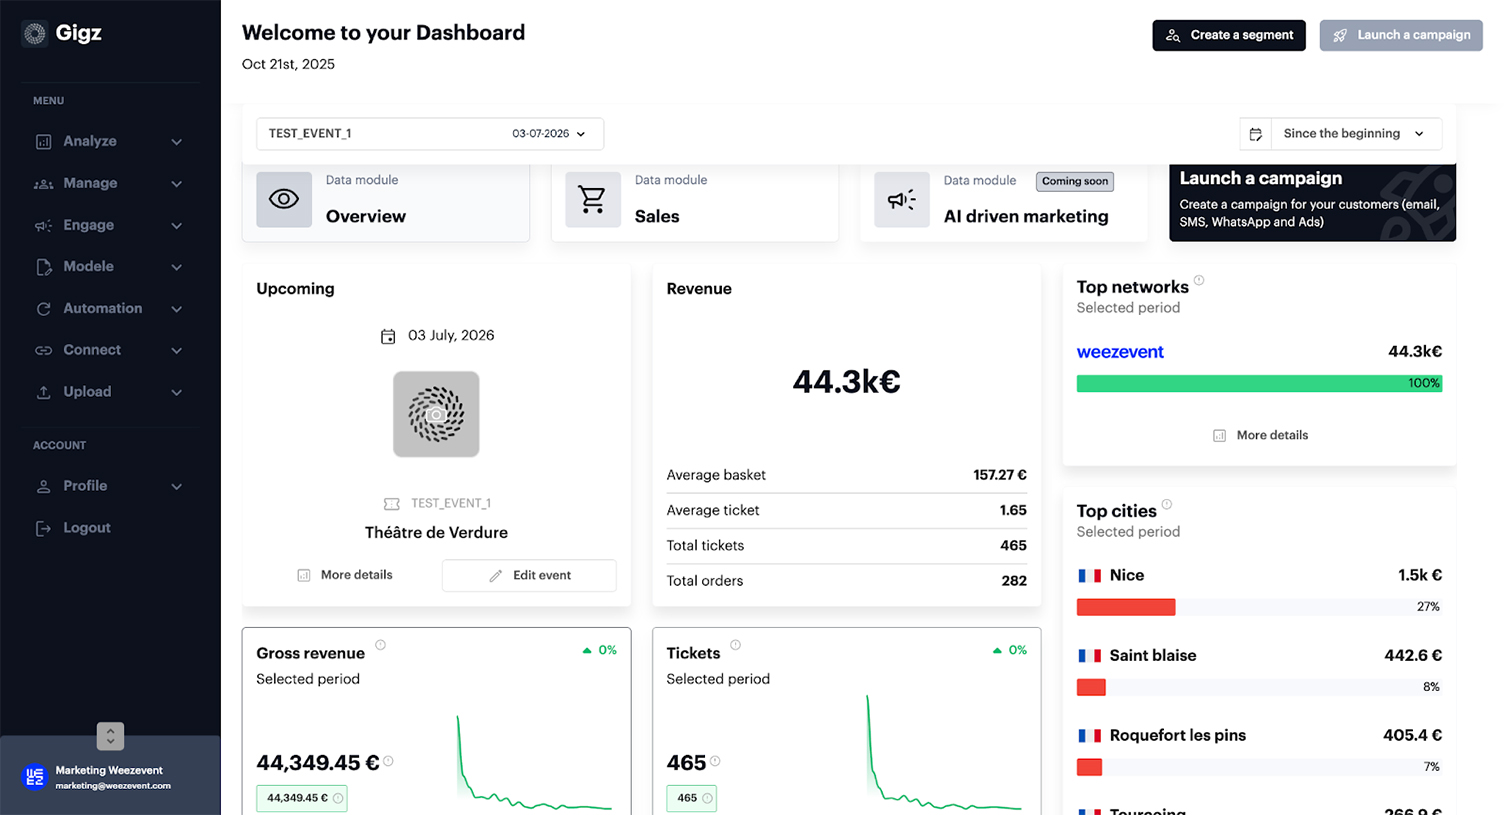Open More details under Top networks

click(x=1260, y=436)
